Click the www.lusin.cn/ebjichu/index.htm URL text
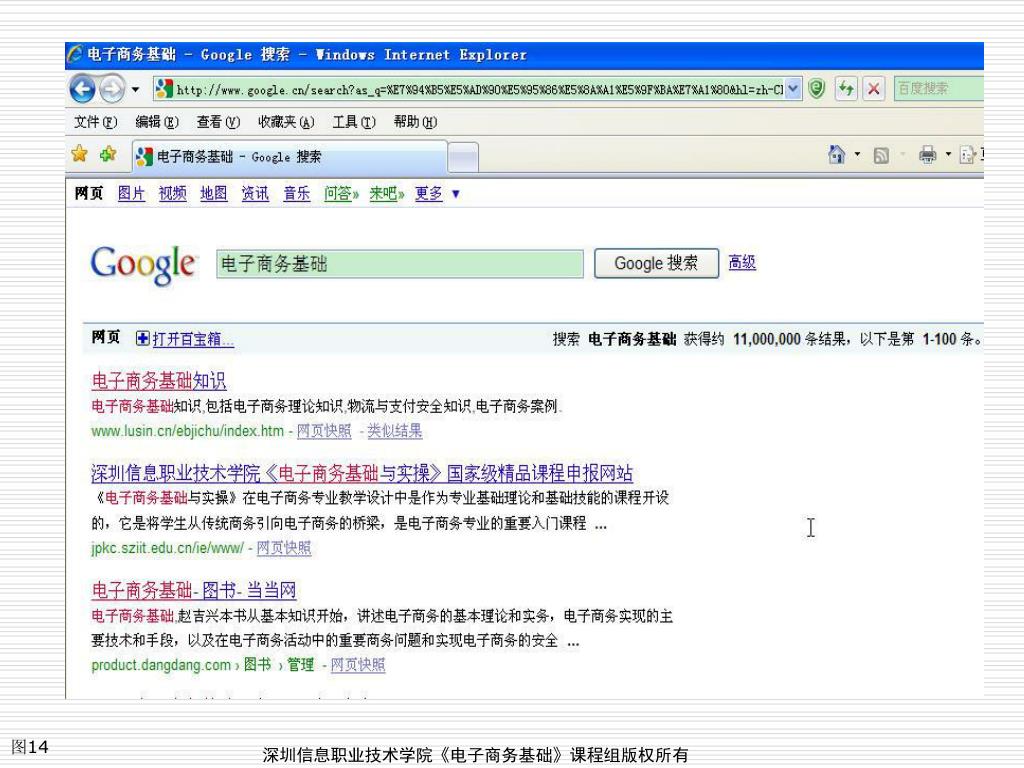This screenshot has height=768, width=1024. (187, 431)
